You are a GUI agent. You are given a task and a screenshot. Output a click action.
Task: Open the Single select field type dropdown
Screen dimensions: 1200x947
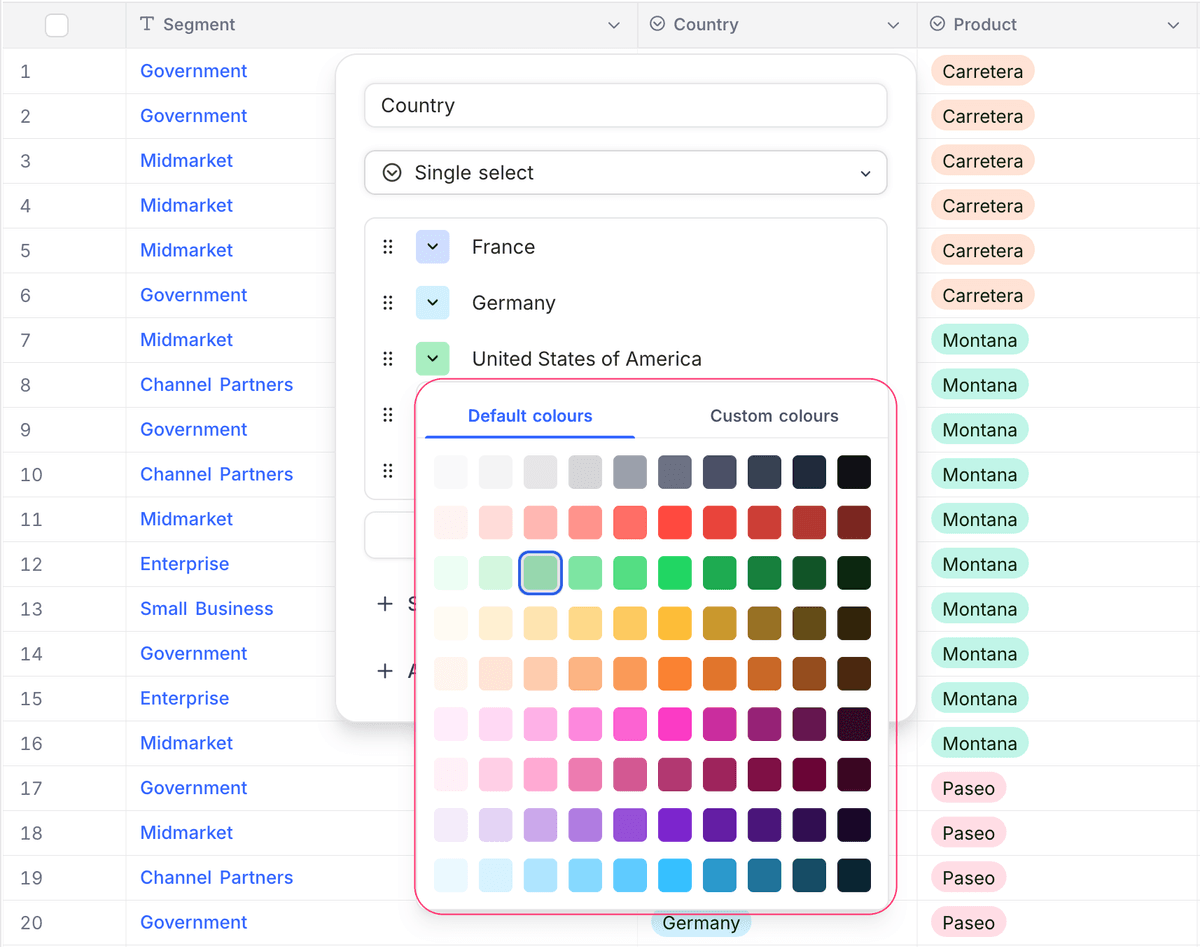coord(625,173)
